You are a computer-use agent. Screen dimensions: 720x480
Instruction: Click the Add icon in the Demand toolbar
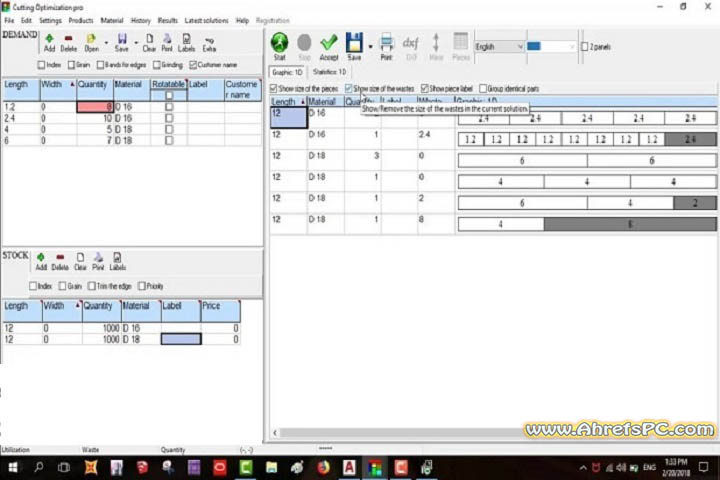click(x=49, y=39)
